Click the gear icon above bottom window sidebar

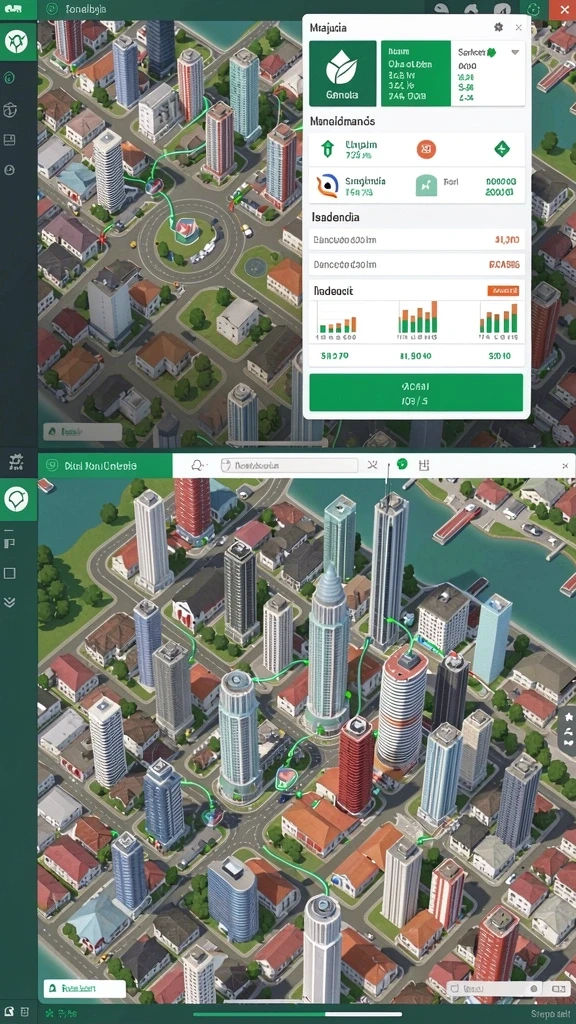point(14,463)
